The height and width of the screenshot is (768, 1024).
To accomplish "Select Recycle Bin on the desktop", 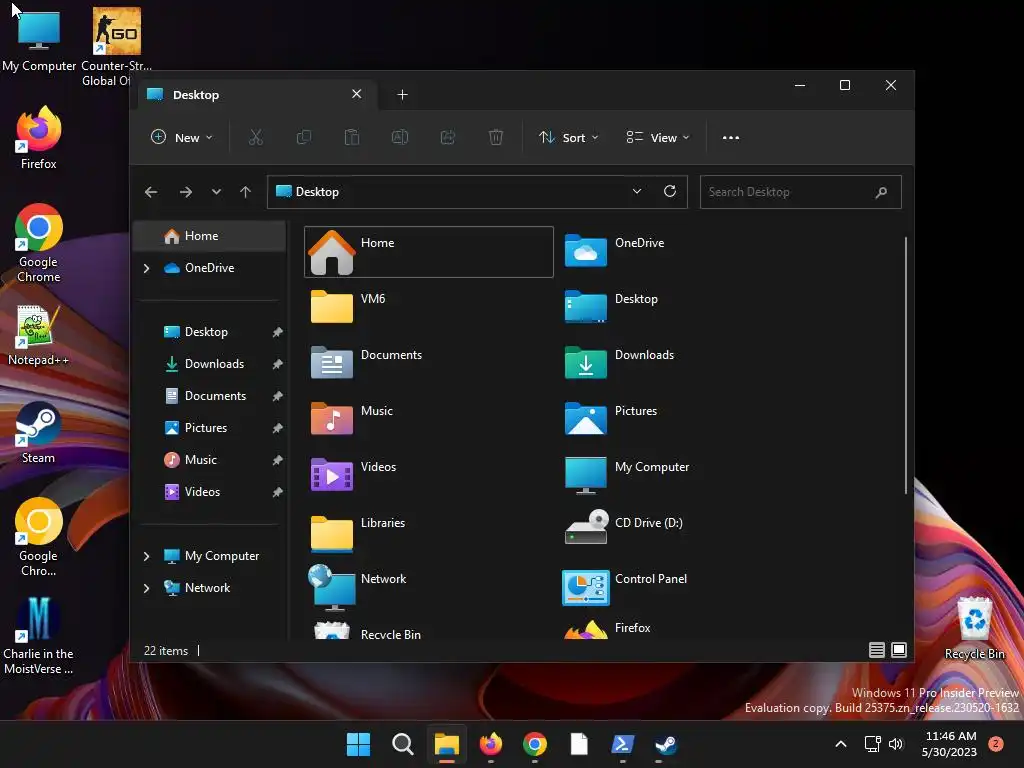I will click(974, 628).
